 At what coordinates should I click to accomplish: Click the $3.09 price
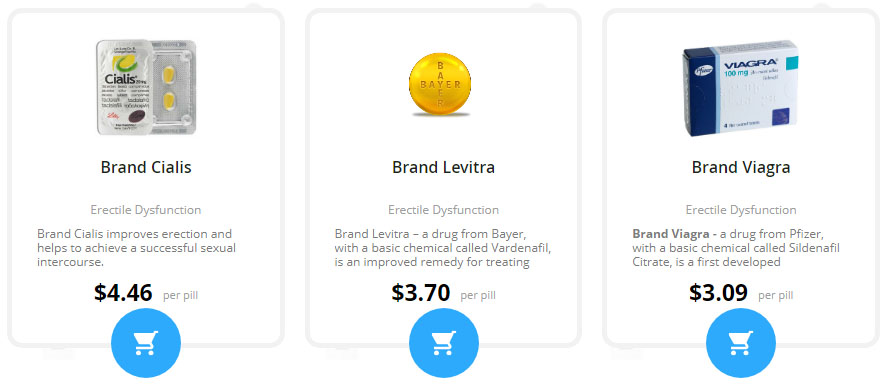click(718, 293)
